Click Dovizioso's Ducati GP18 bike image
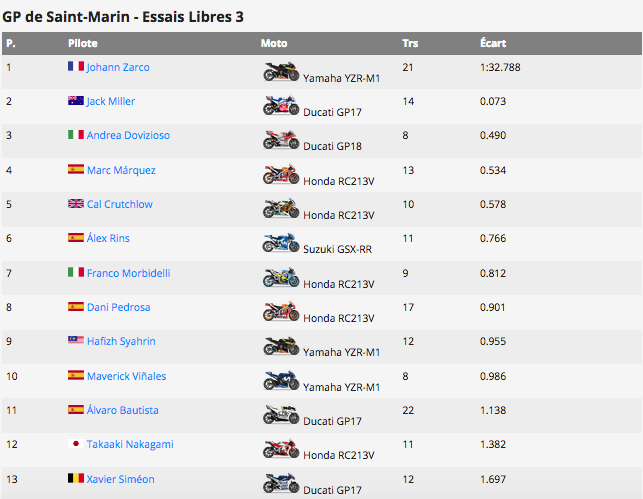Screen dimensions: 643x499 [x=281, y=140]
